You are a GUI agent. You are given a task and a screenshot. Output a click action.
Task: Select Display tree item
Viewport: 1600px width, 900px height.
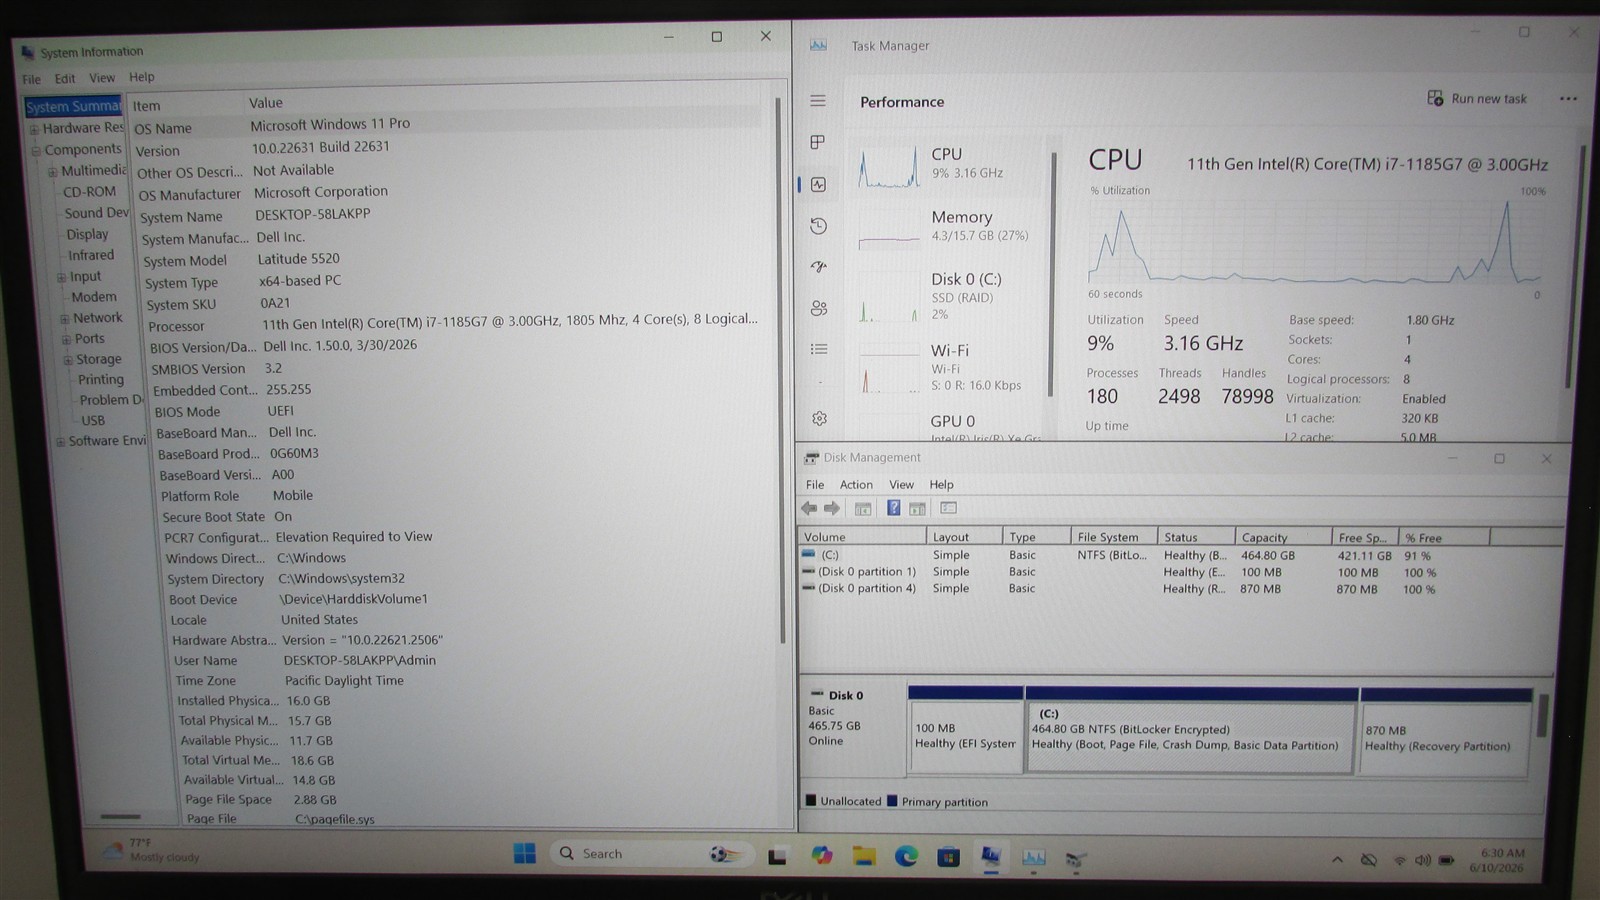pos(87,234)
